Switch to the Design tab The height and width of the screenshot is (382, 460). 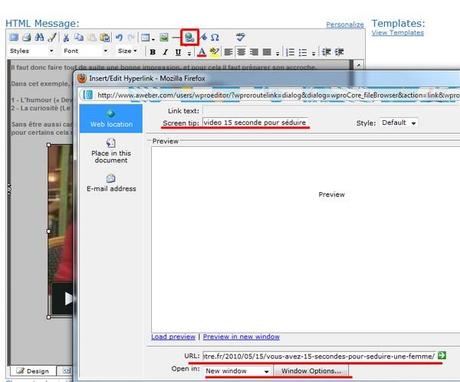33,371
